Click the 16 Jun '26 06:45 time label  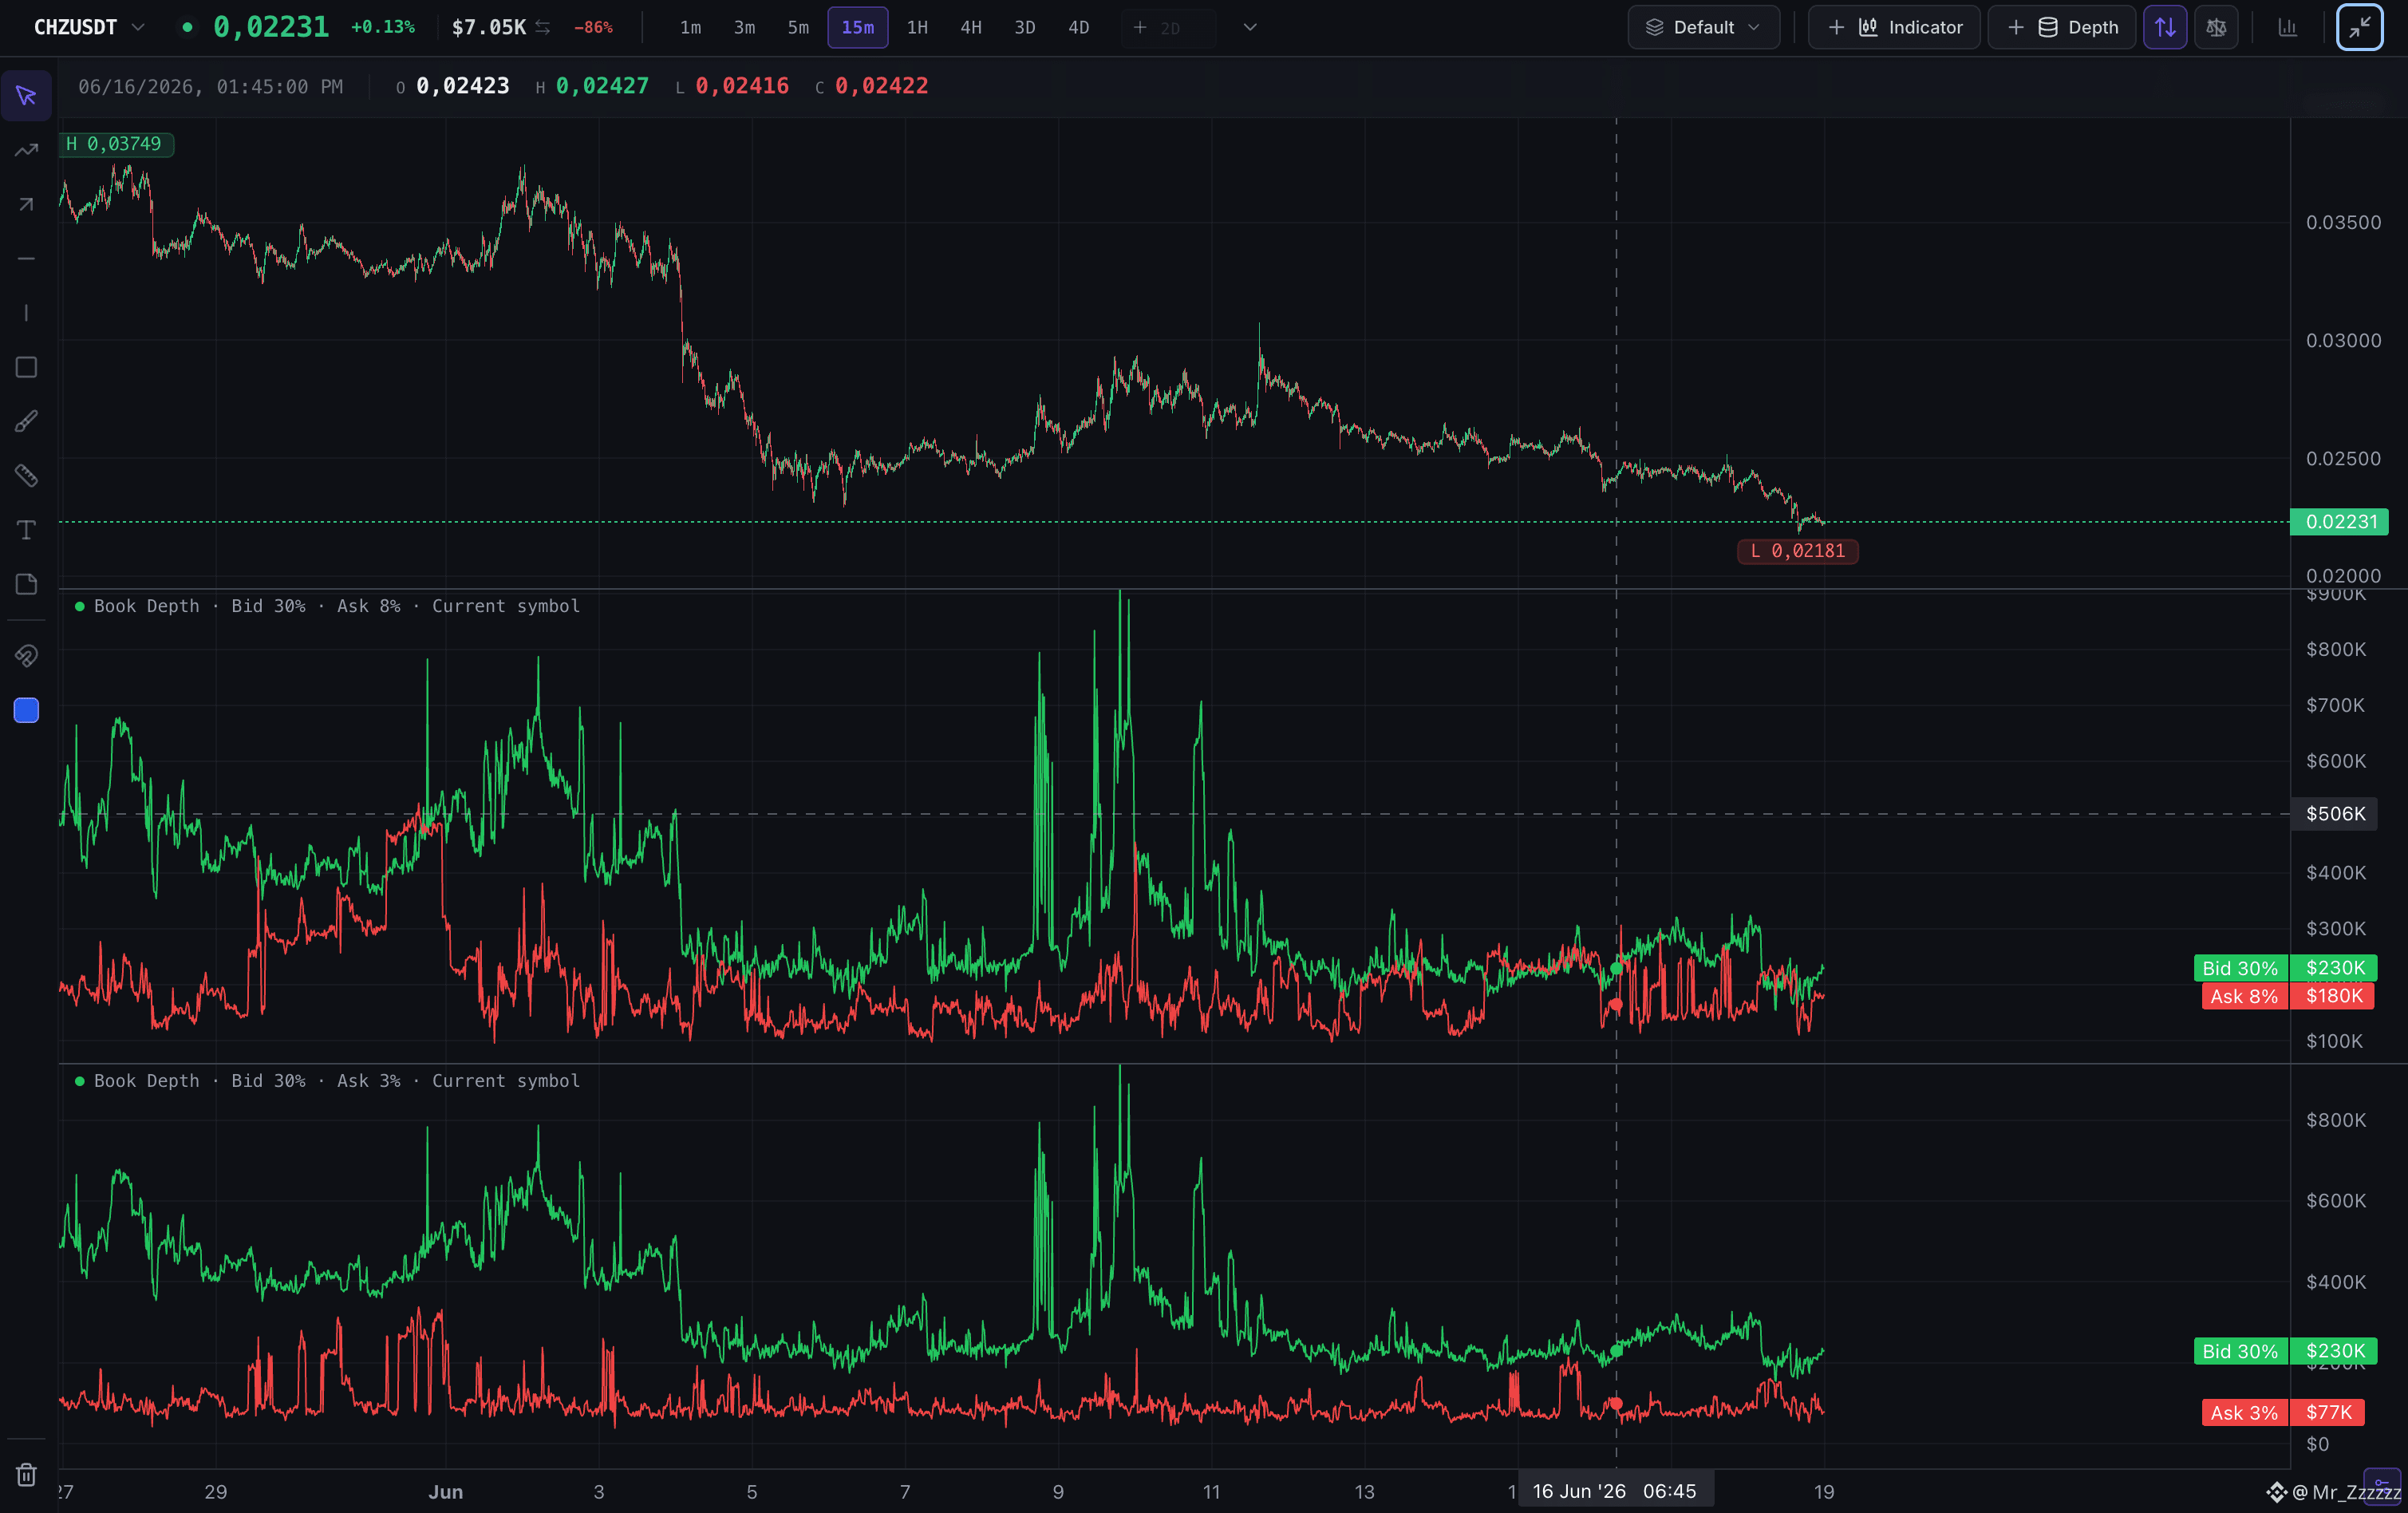1614,1491
